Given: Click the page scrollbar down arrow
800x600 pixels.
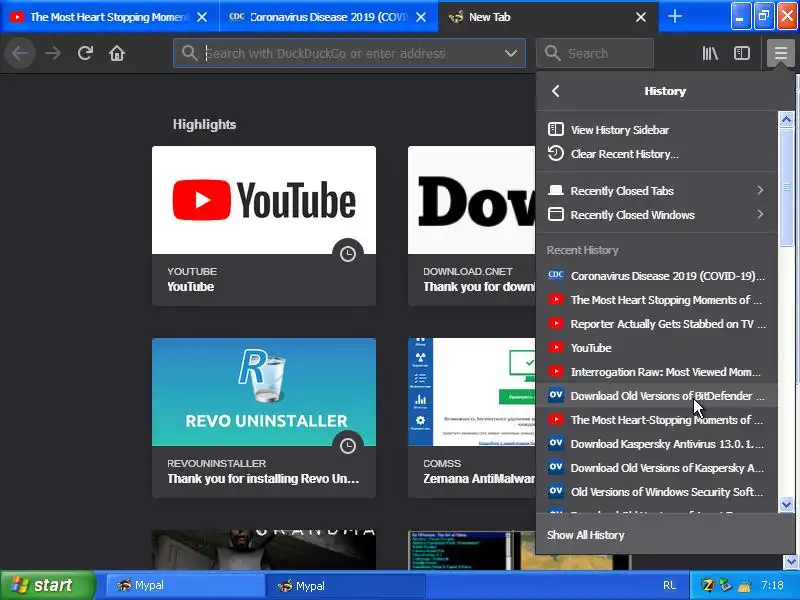Looking at the screenshot, I should click(x=791, y=562).
